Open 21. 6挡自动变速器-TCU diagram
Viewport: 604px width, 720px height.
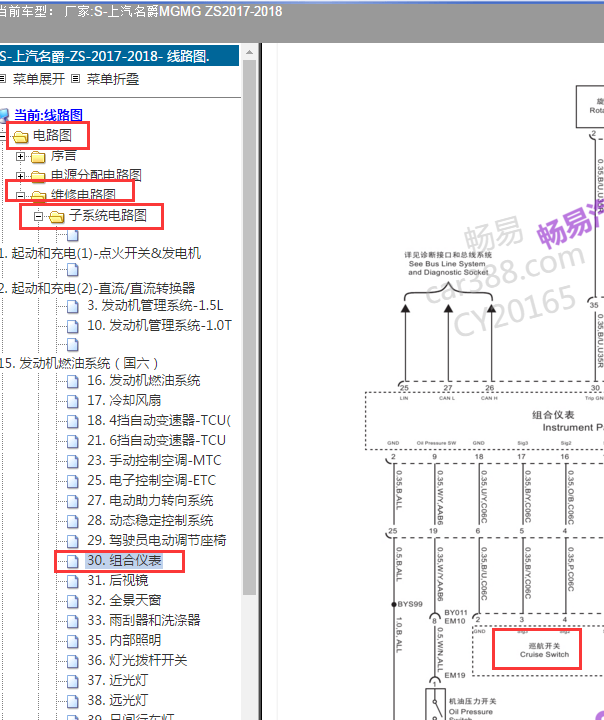(x=157, y=441)
